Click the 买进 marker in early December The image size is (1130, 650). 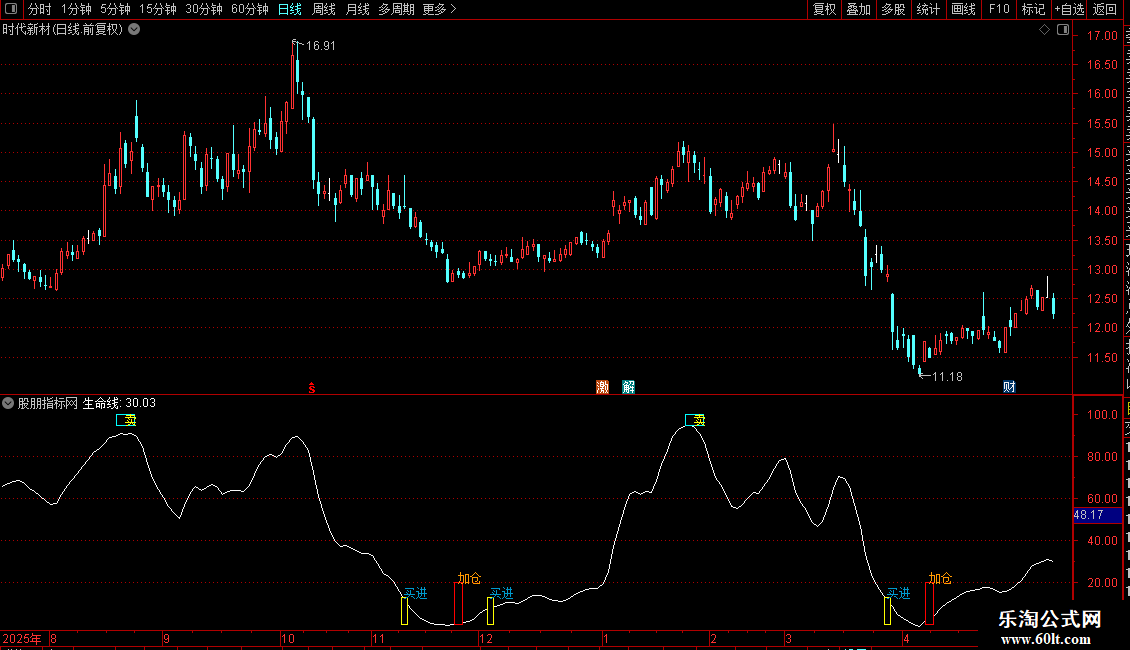[502, 593]
